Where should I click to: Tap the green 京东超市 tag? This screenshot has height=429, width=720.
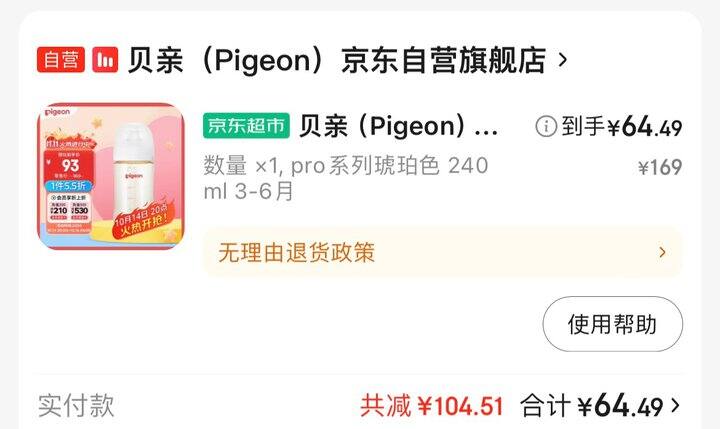pyautogui.click(x=247, y=125)
